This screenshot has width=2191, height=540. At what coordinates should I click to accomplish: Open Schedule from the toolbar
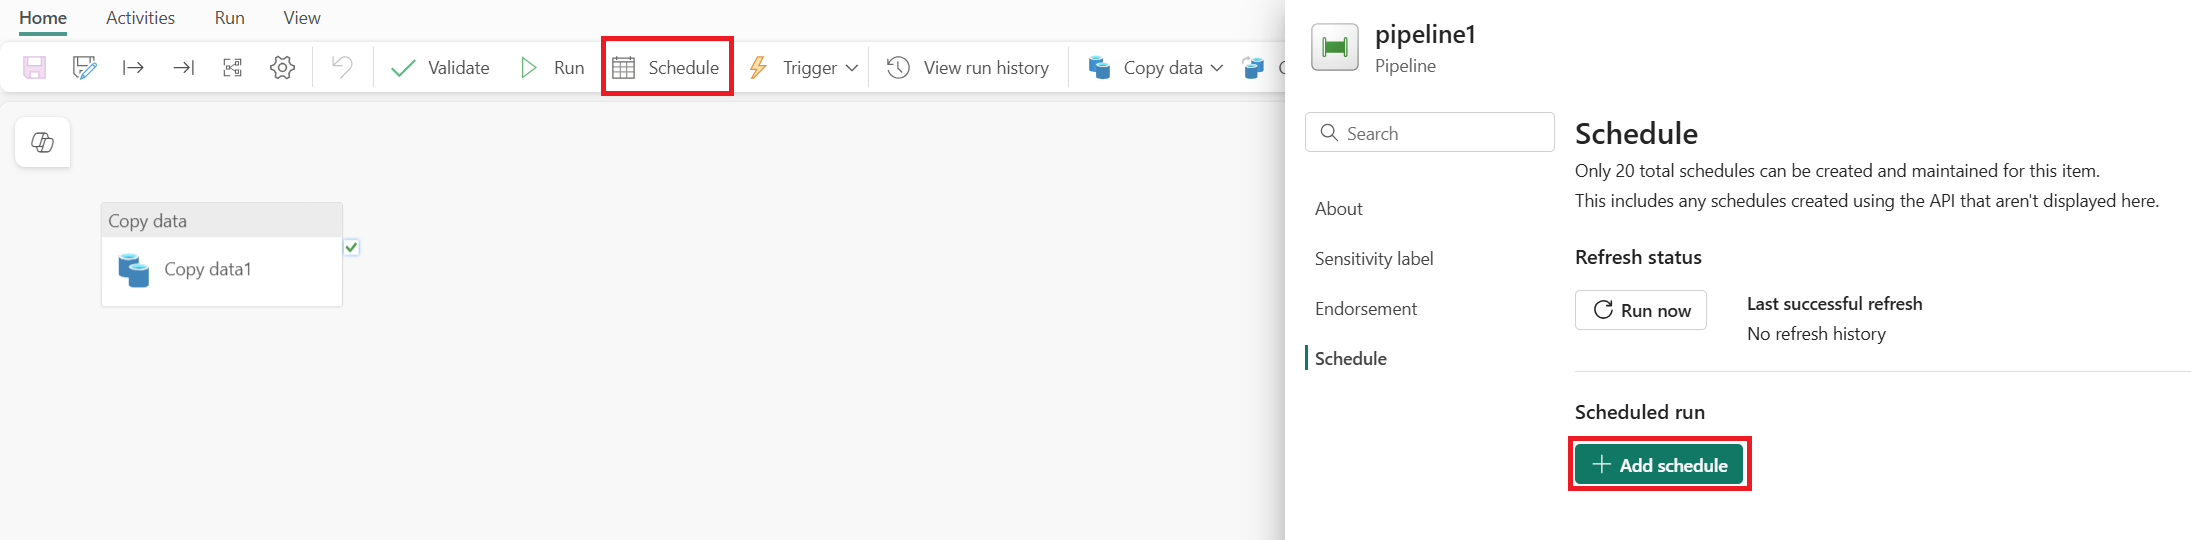666,68
